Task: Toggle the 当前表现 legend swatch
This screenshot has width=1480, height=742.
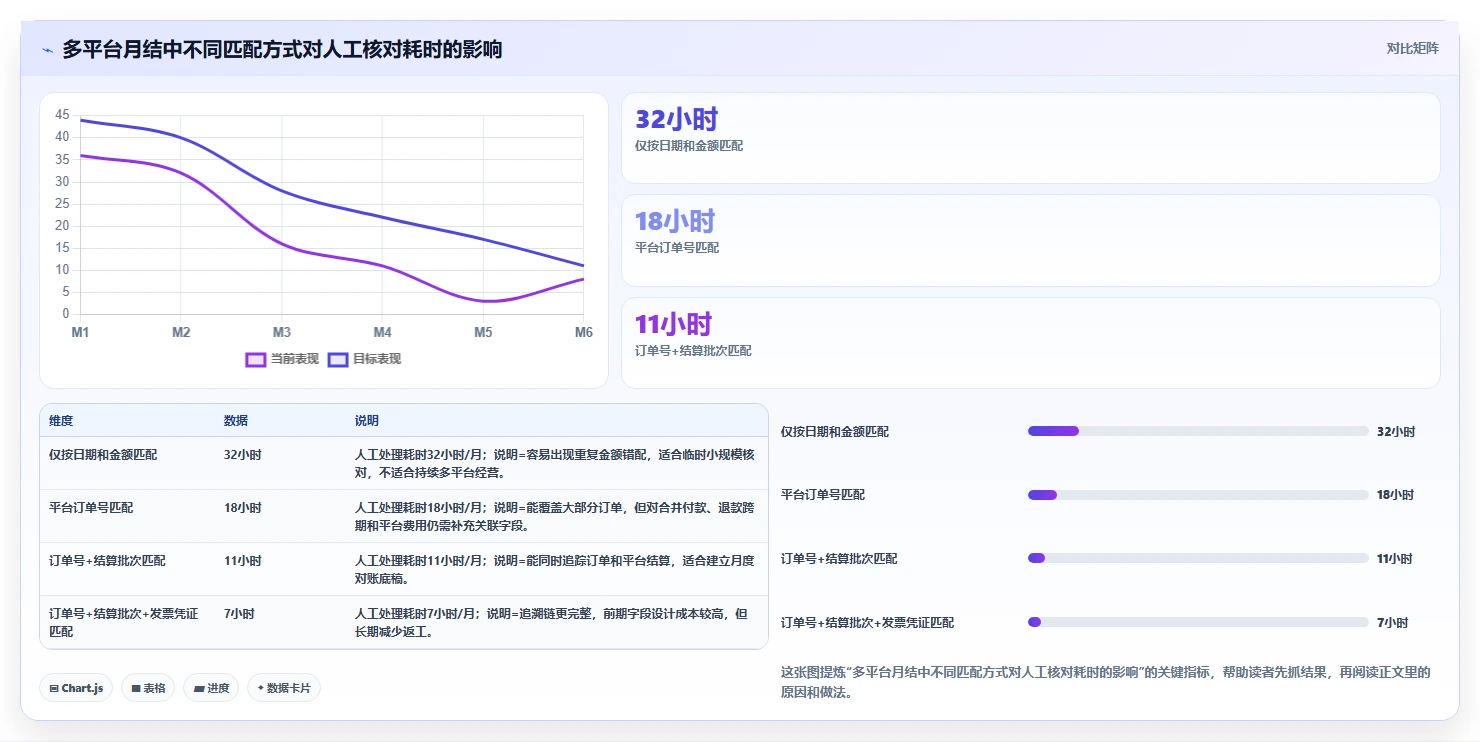Action: [256, 359]
